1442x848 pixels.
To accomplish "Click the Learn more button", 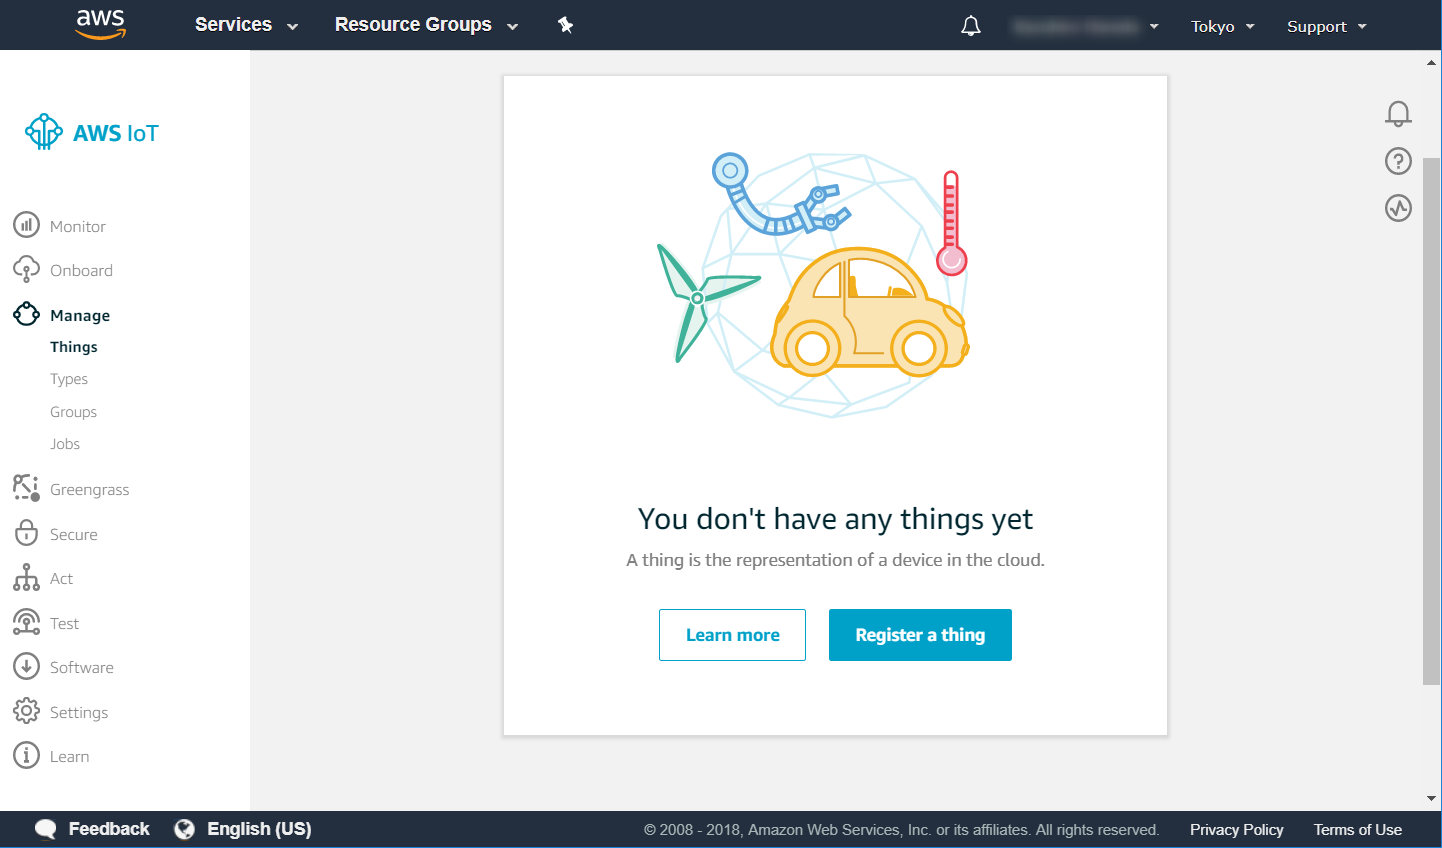I will [x=732, y=635].
